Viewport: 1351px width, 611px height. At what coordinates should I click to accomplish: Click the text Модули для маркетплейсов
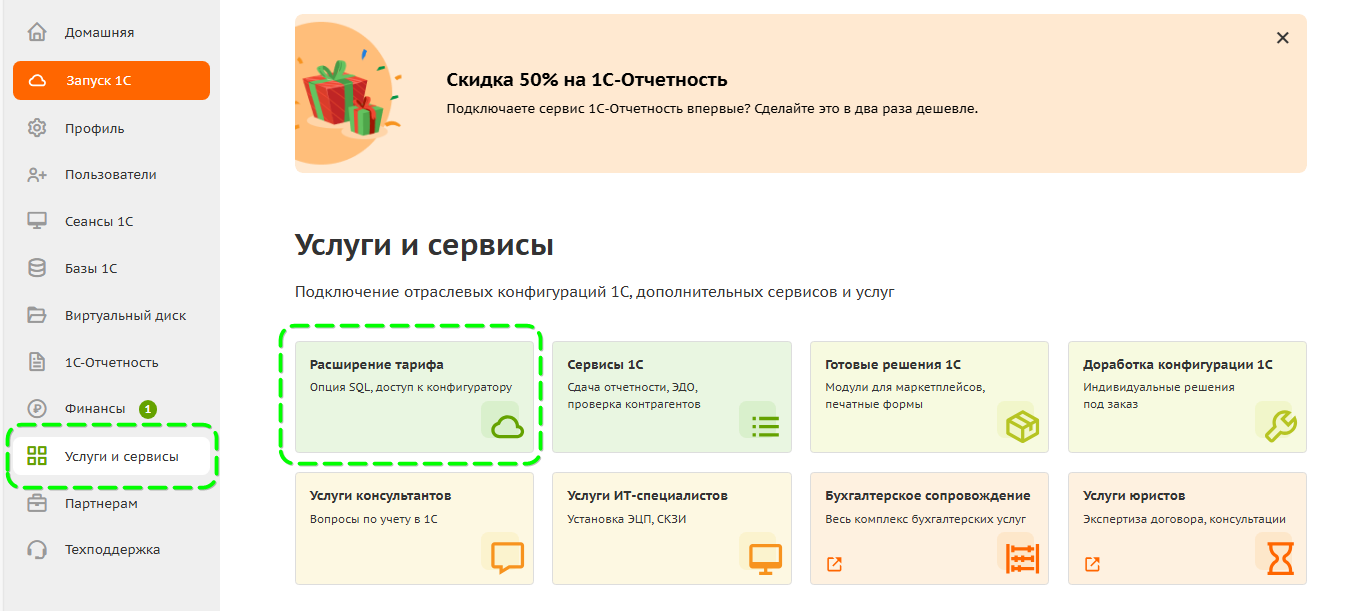click(905, 387)
